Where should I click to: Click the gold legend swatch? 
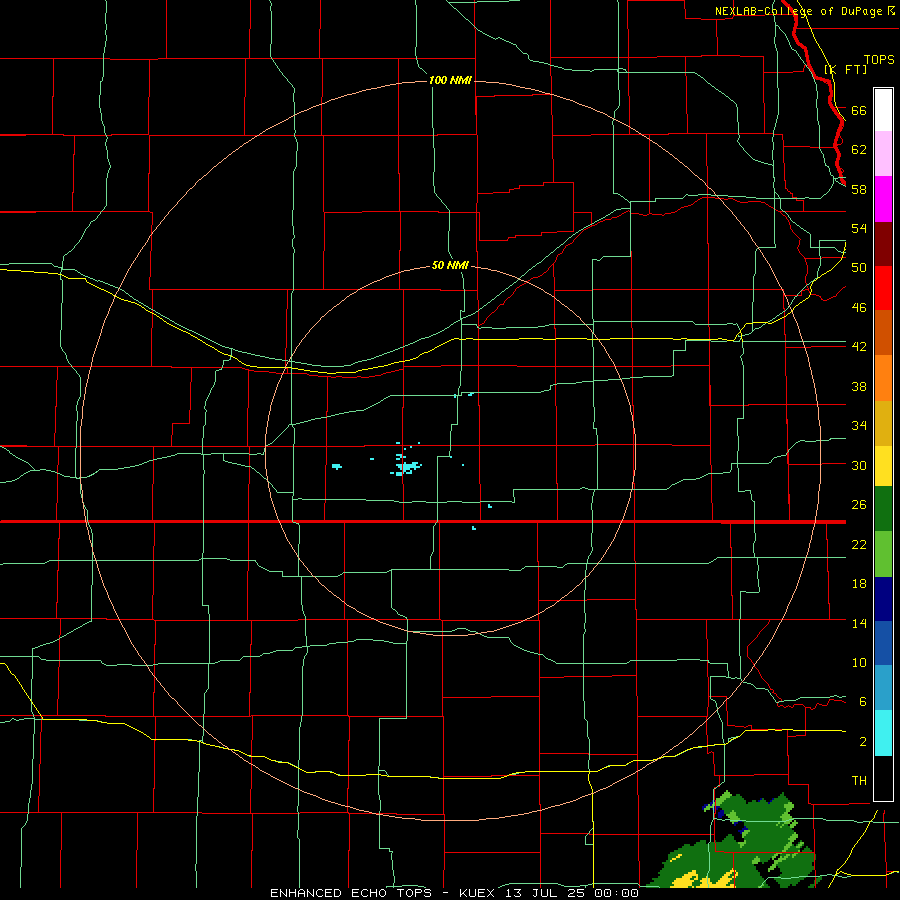click(x=883, y=423)
